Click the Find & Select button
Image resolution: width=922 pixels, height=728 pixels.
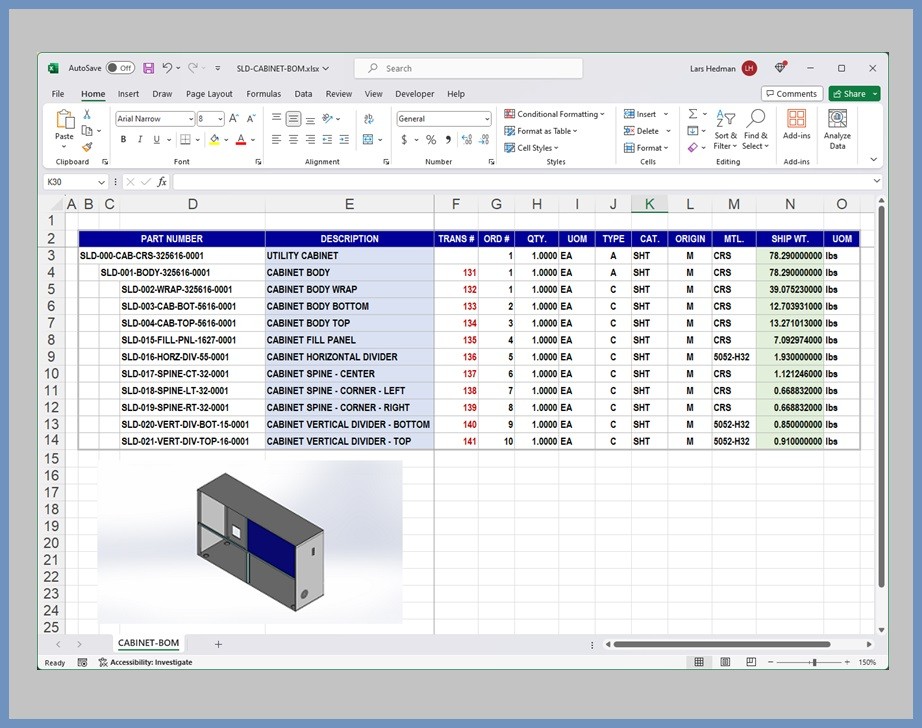[756, 129]
